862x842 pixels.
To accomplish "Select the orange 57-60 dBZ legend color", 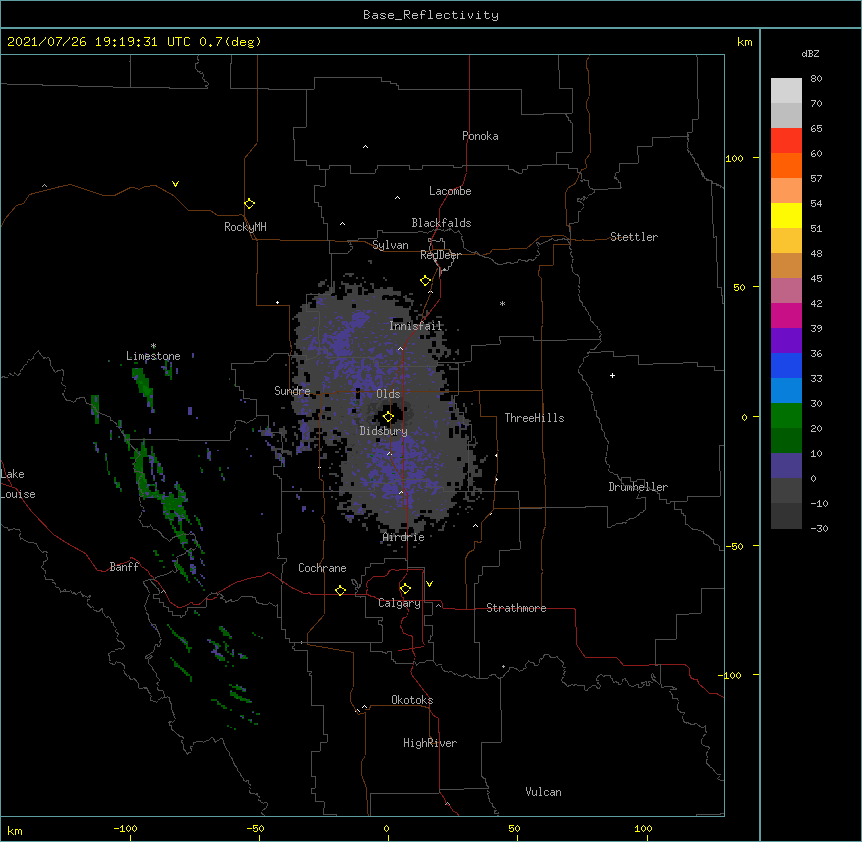I will [x=786, y=165].
